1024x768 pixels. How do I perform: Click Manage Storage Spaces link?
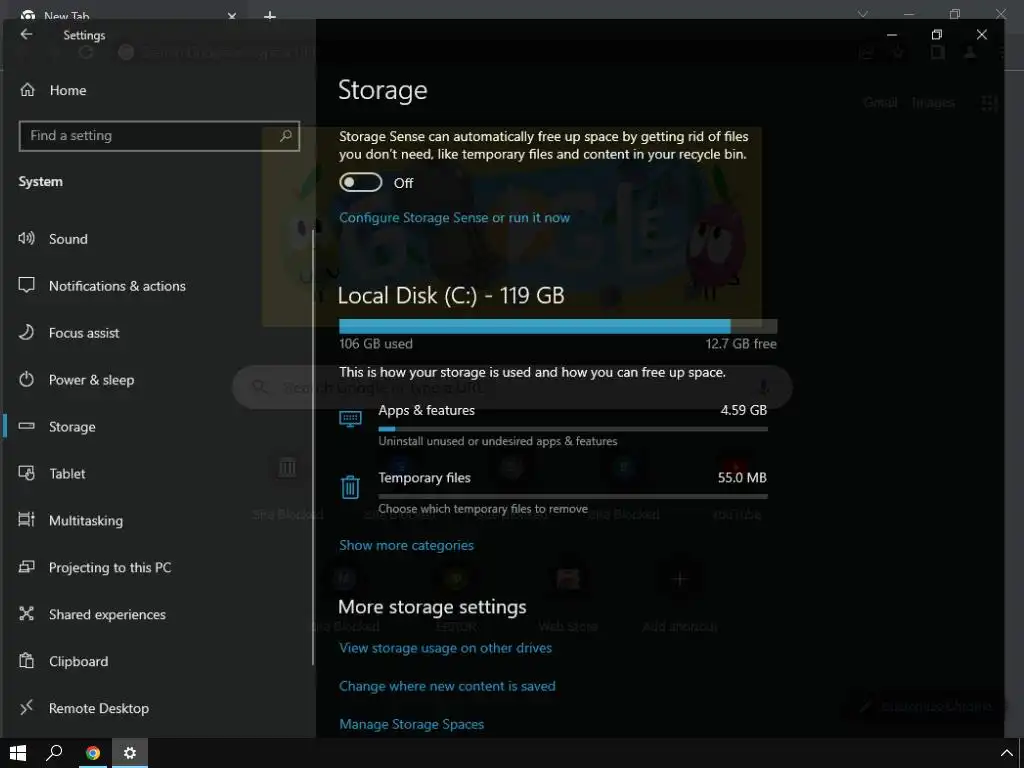pos(411,724)
